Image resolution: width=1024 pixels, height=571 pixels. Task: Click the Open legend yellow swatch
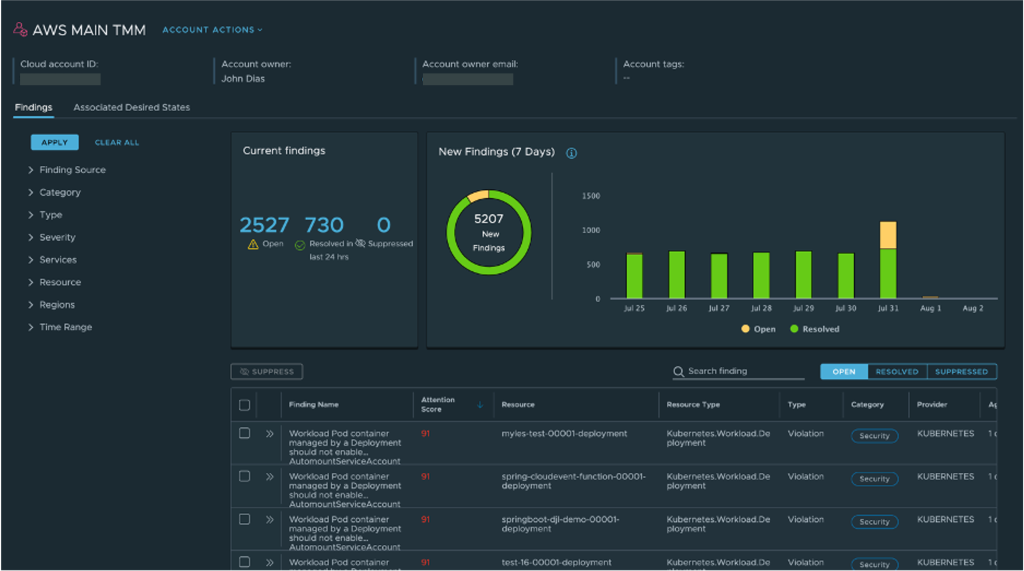pyautogui.click(x=745, y=329)
